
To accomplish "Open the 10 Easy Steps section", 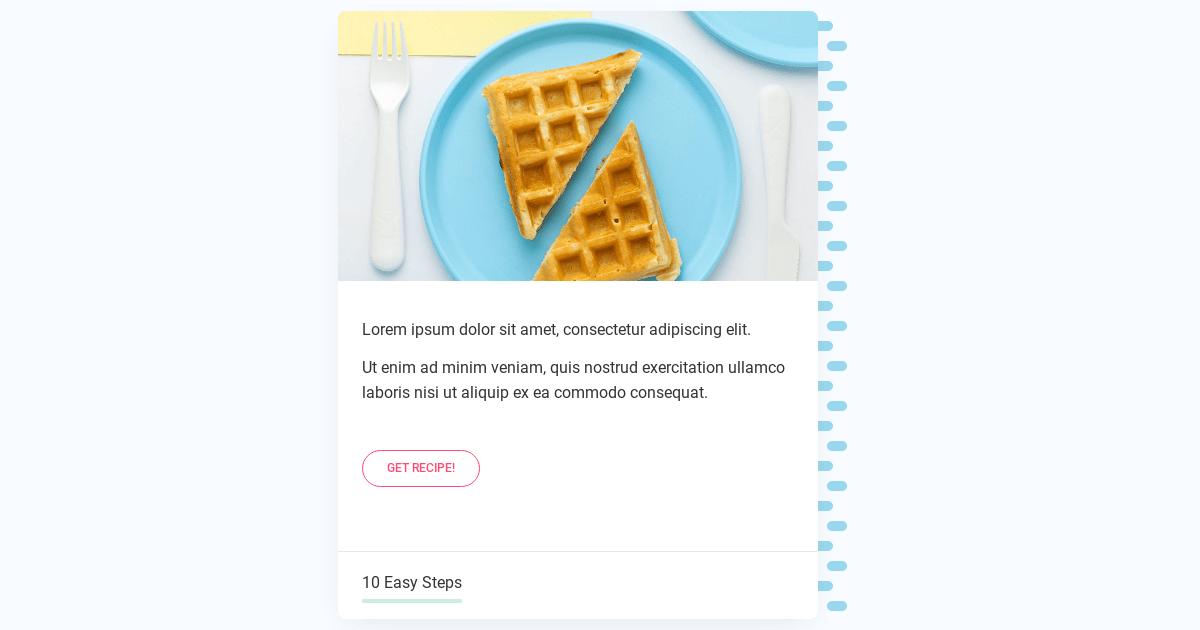I will click(x=412, y=582).
